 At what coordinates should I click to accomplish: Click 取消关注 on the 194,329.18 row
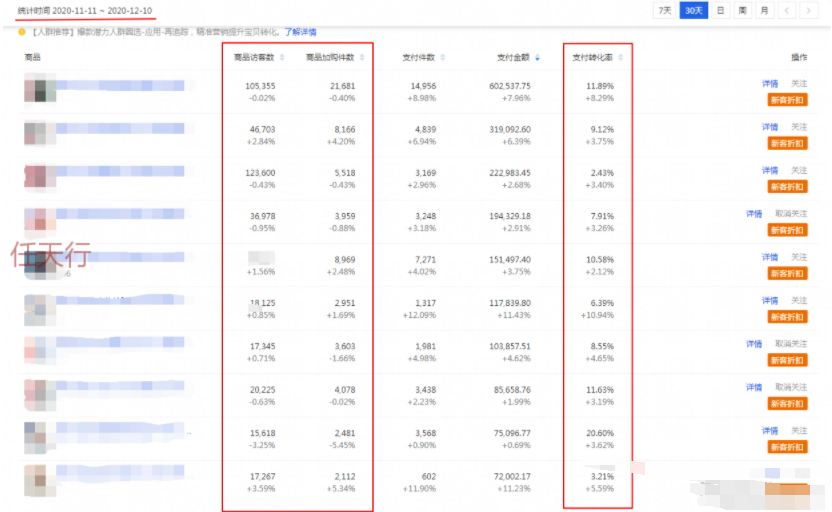click(791, 214)
